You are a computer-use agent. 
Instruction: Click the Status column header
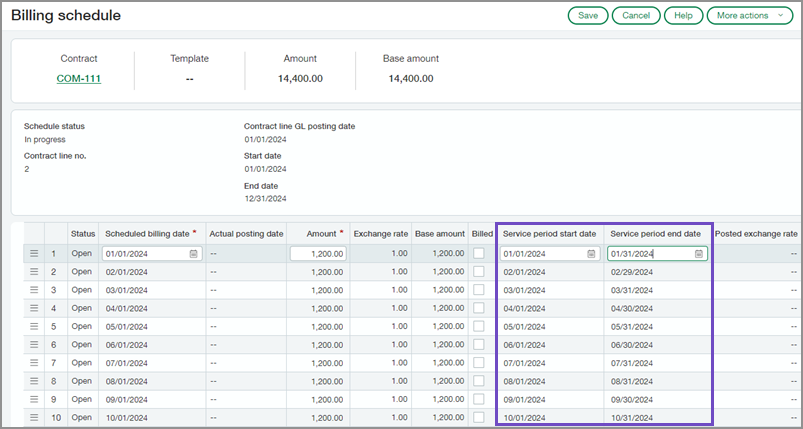tap(83, 233)
